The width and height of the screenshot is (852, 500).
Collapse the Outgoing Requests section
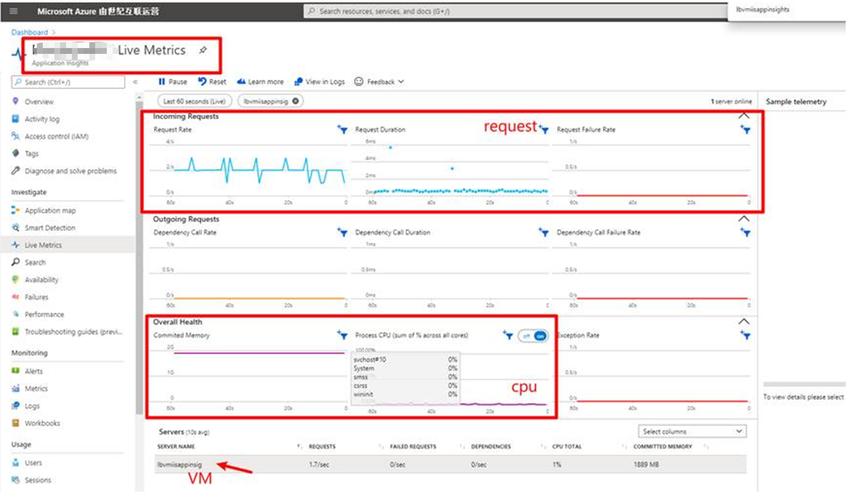click(744, 218)
